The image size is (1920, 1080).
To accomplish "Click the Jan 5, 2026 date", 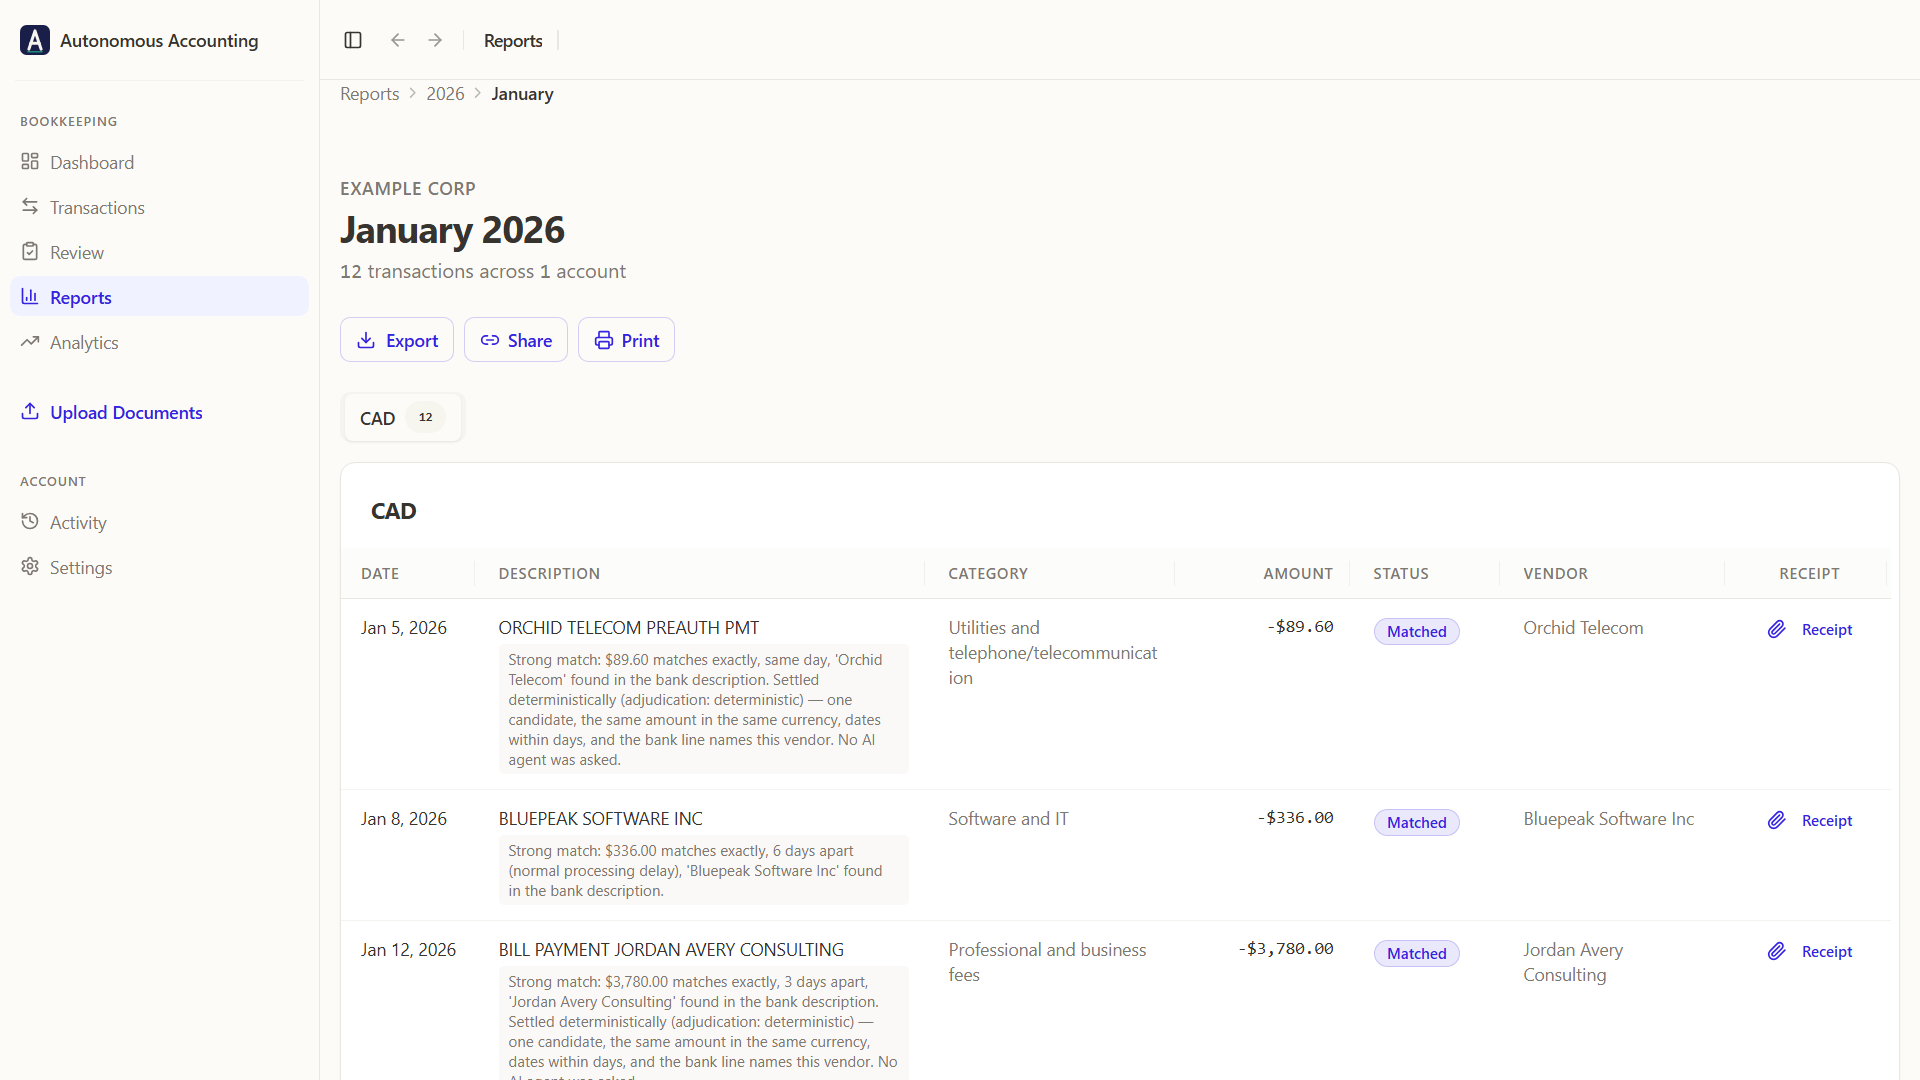I will tap(404, 627).
